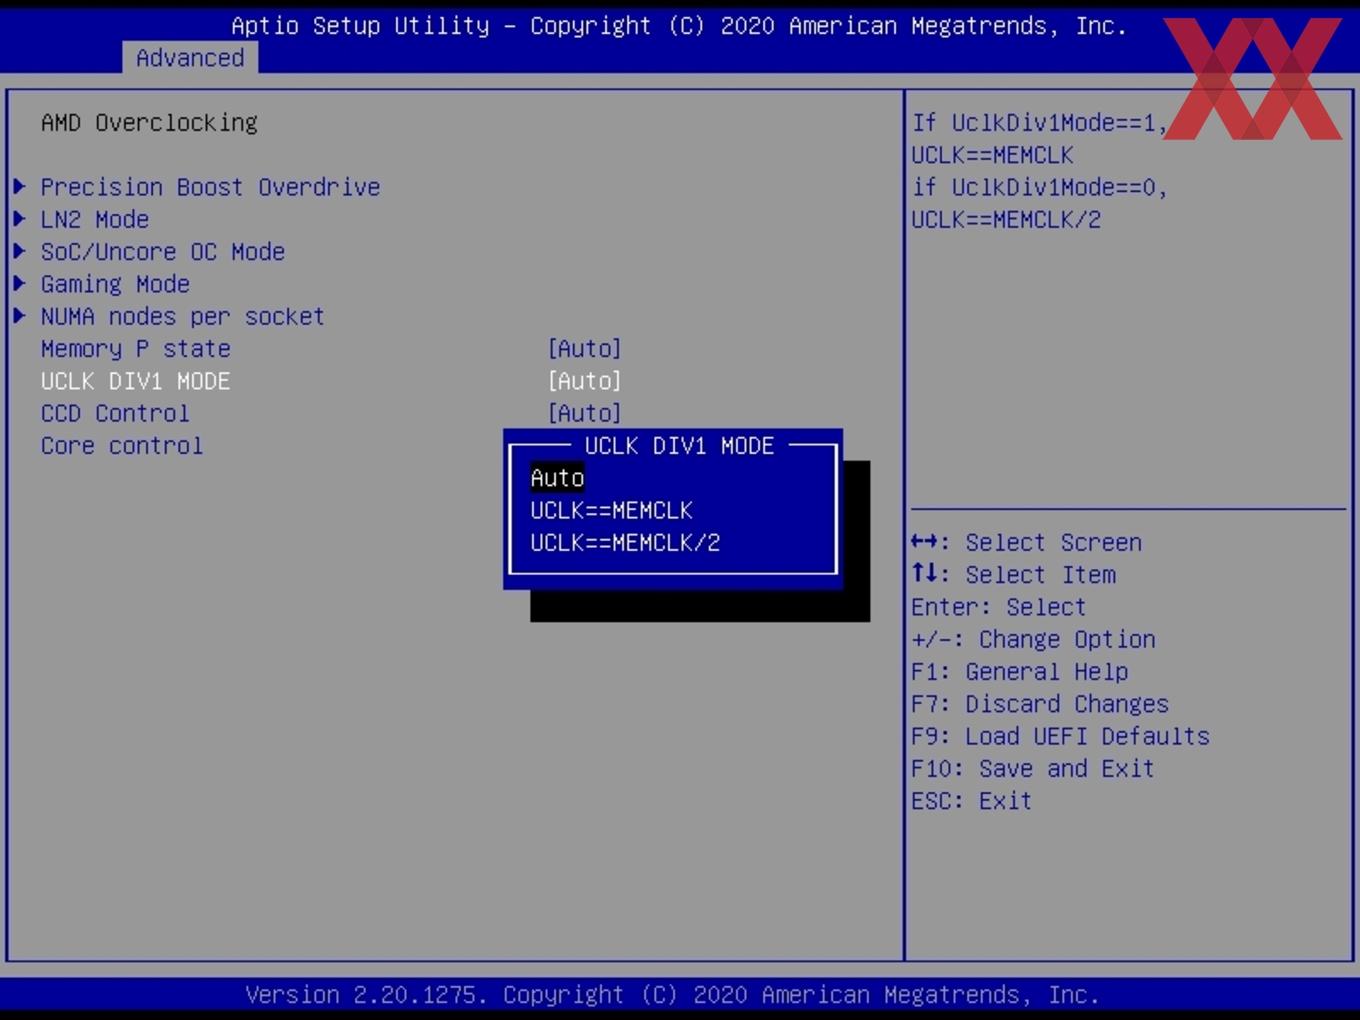
Task: Change UCLK DIV1 MODE [Auto] value
Action: (584, 381)
